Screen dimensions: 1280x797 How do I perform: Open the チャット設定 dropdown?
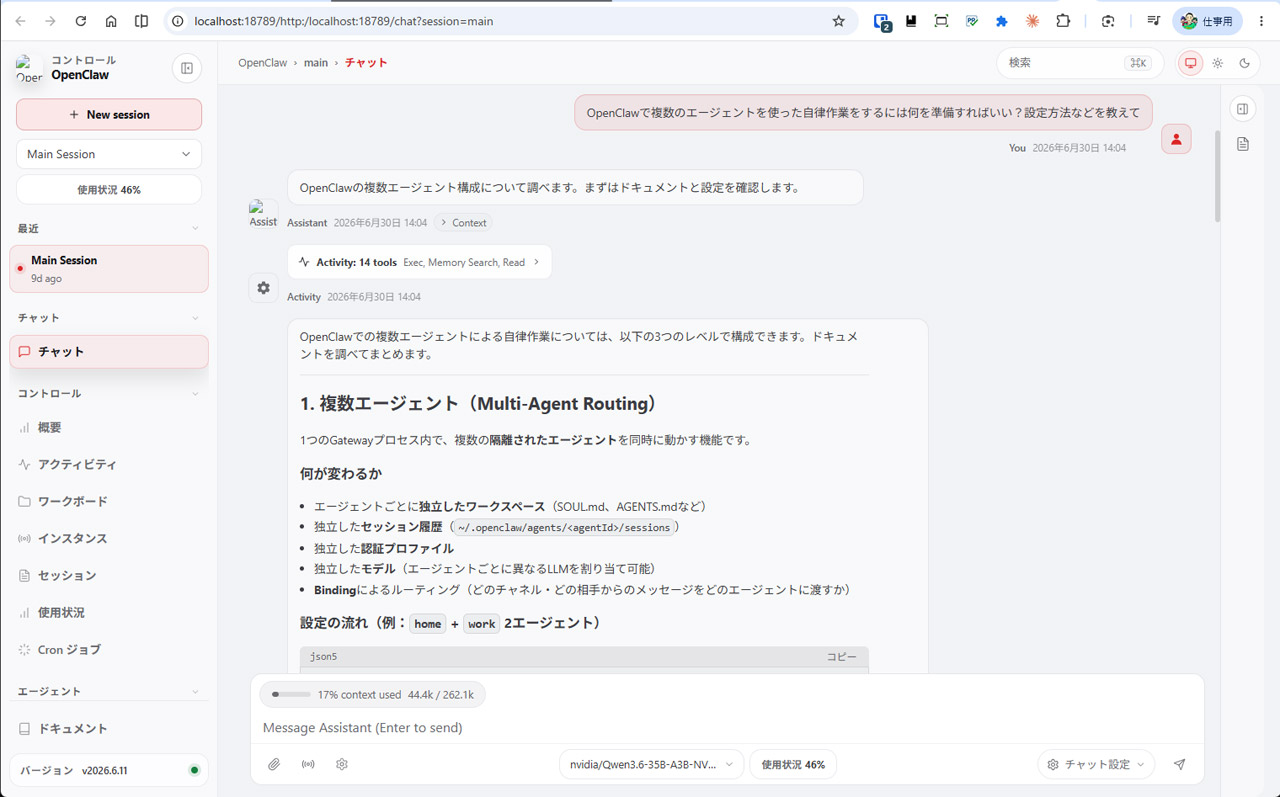point(1096,764)
